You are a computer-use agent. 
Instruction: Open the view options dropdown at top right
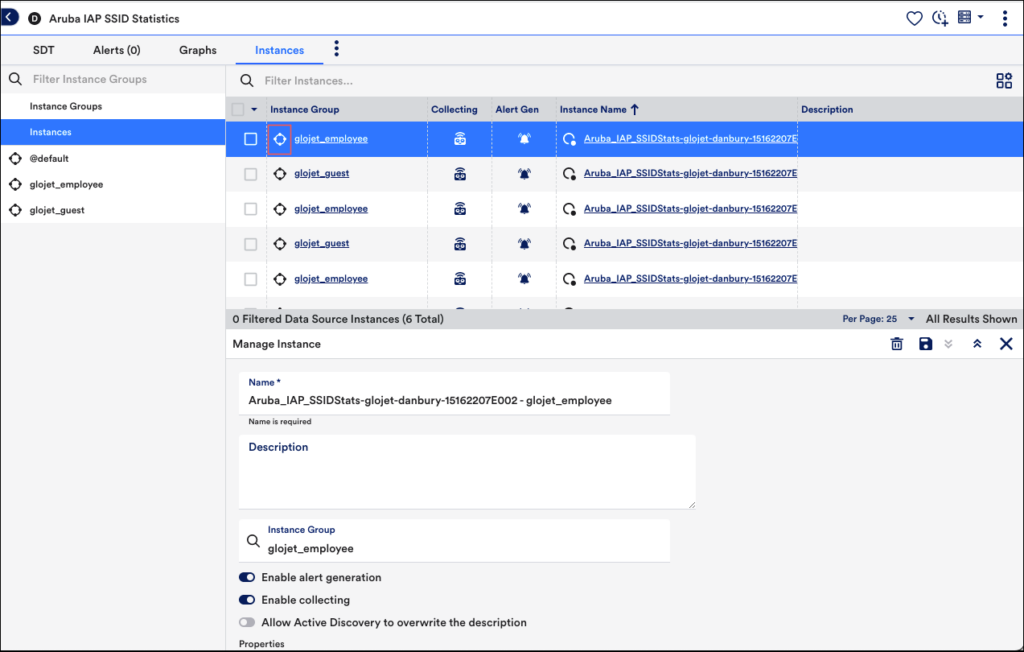coord(970,18)
